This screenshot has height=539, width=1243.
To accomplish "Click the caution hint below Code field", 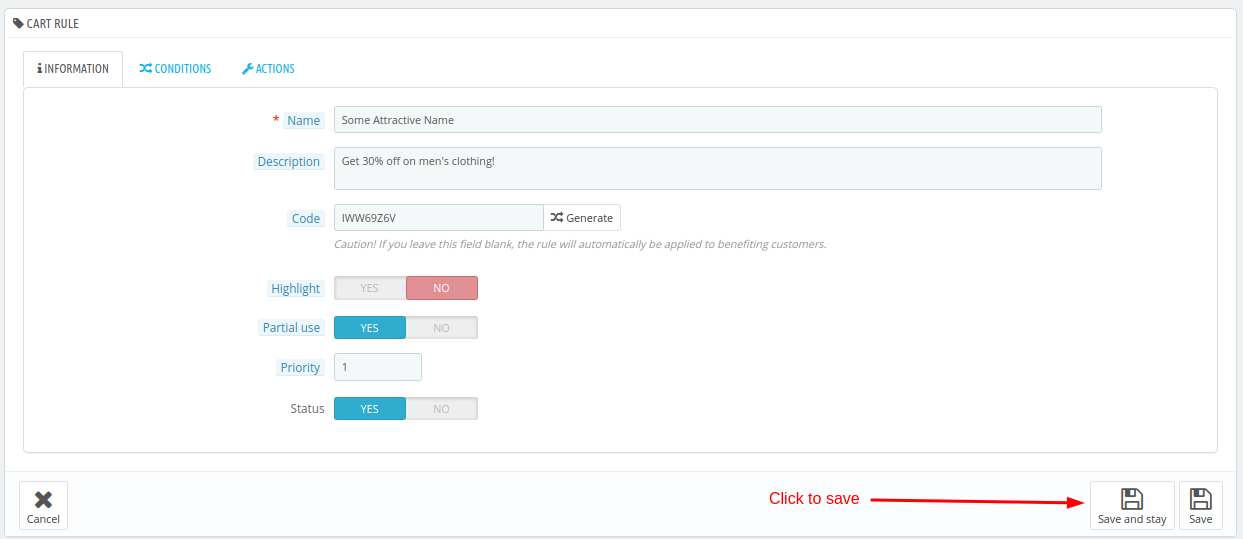I will coord(580,244).
